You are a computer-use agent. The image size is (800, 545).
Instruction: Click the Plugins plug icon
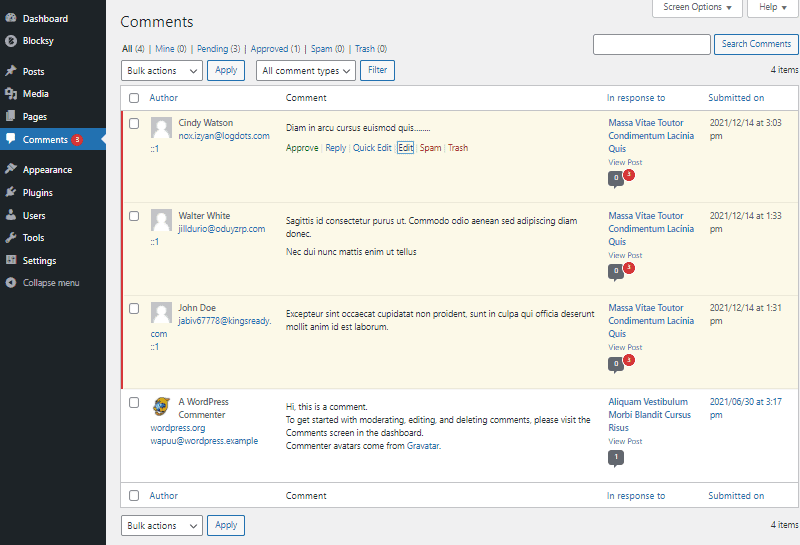[11, 192]
